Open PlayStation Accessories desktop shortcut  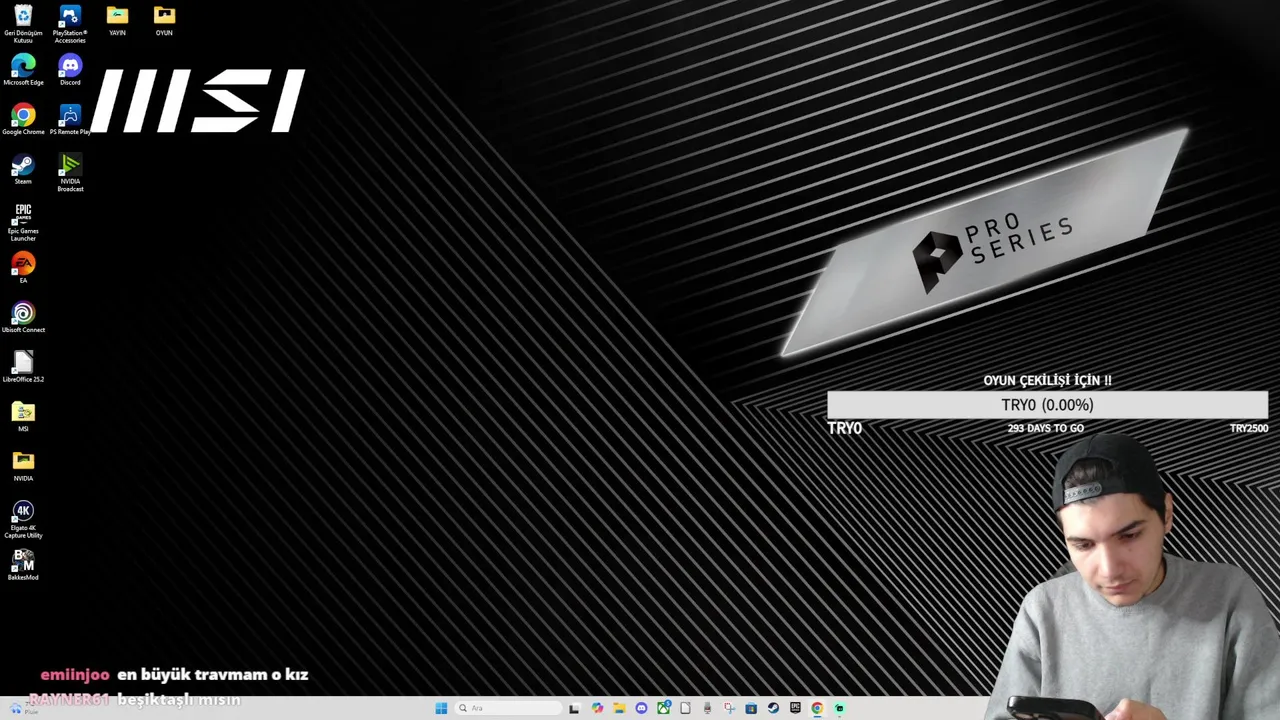70,24
